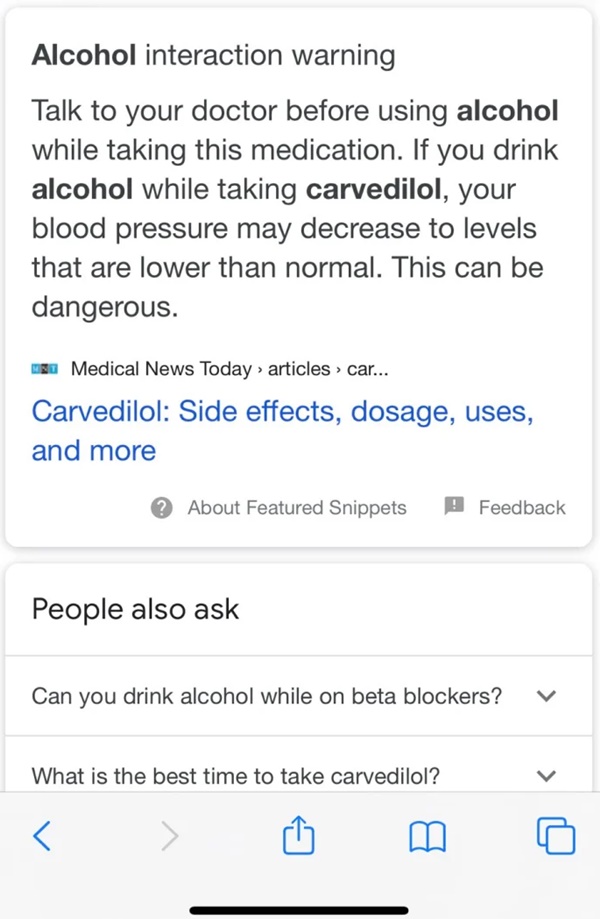Tap the Safari forward arrow
600x919 pixels.
pyautogui.click(x=170, y=835)
